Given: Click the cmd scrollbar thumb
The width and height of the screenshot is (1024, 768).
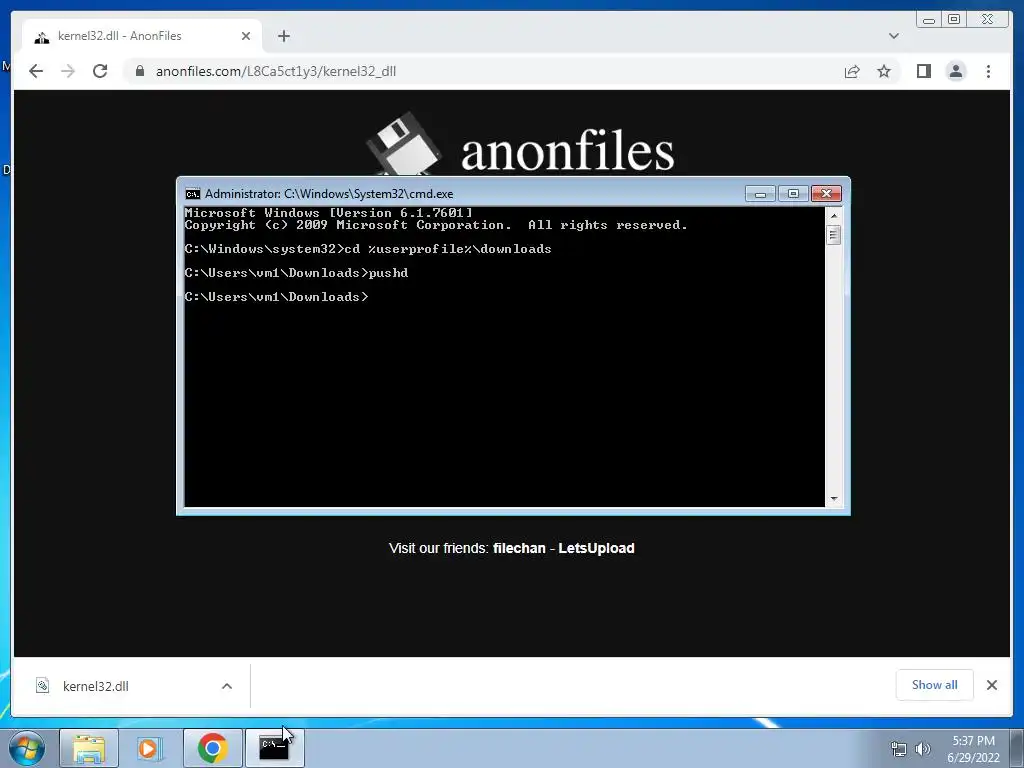Looking at the screenshot, I should click(x=833, y=234).
